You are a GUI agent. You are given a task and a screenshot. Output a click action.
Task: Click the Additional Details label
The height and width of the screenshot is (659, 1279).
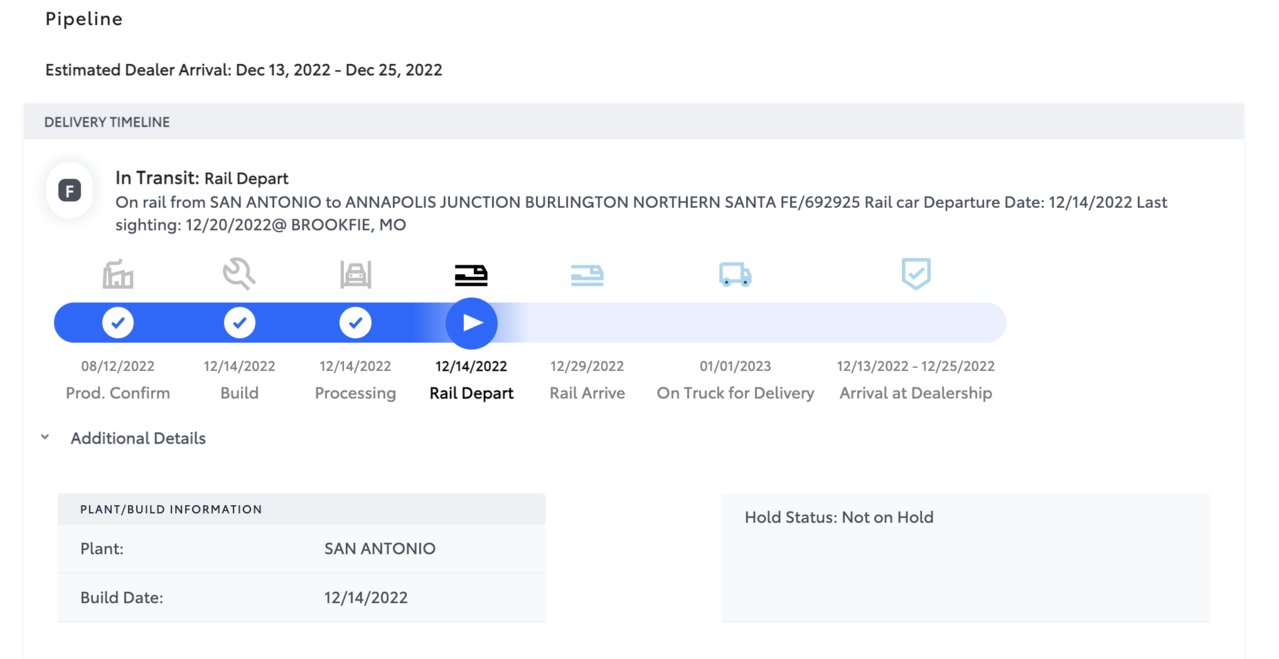click(138, 438)
